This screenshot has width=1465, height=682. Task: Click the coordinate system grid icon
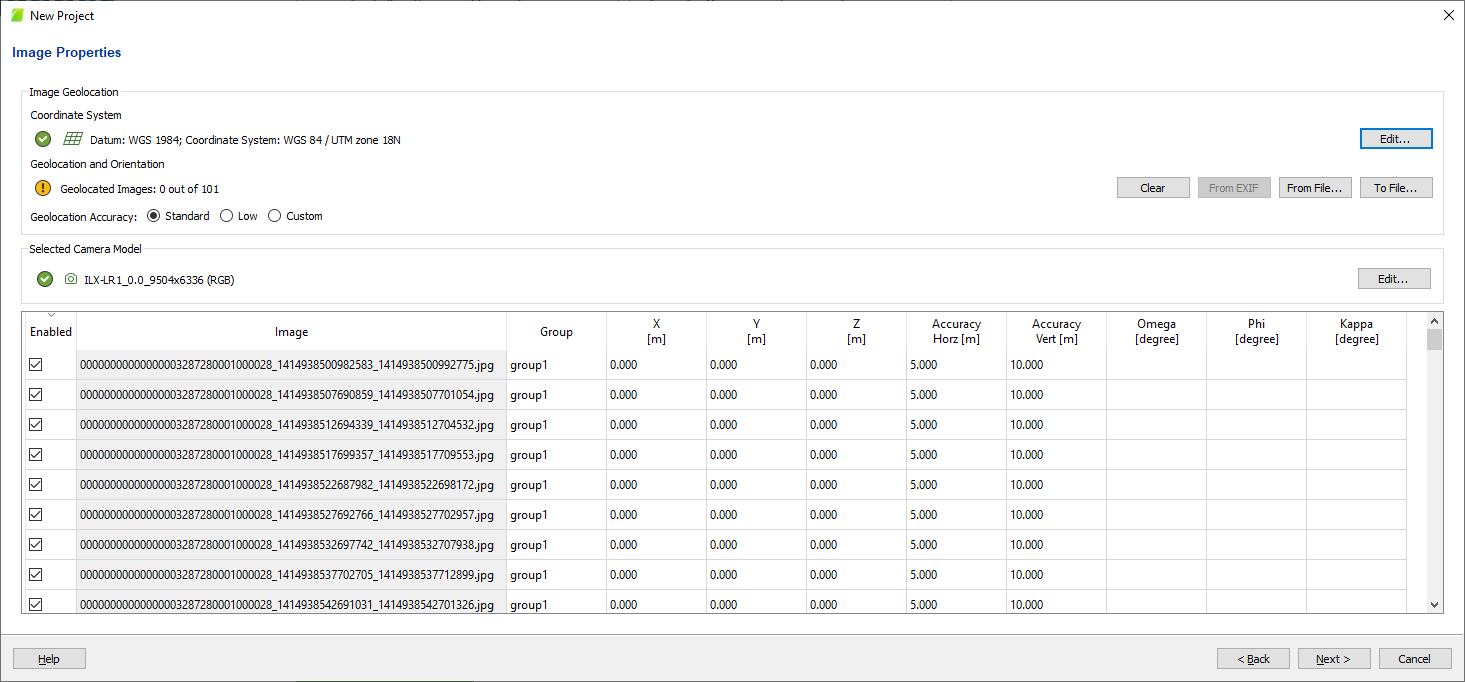[x=72, y=139]
